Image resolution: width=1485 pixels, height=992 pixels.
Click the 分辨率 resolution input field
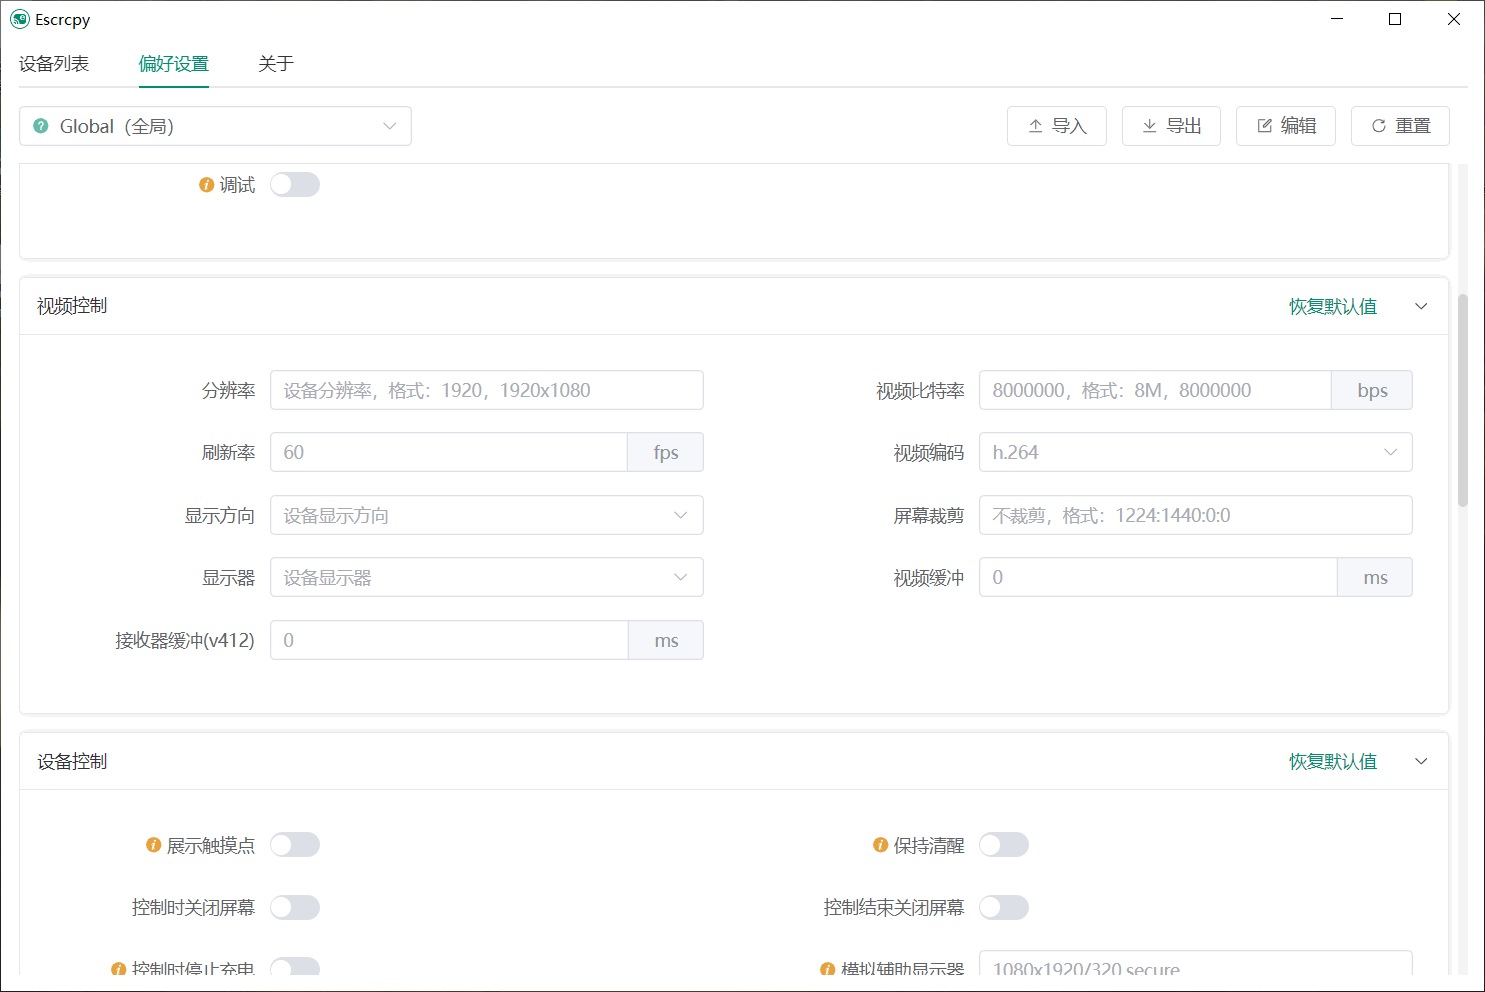pyautogui.click(x=486, y=390)
